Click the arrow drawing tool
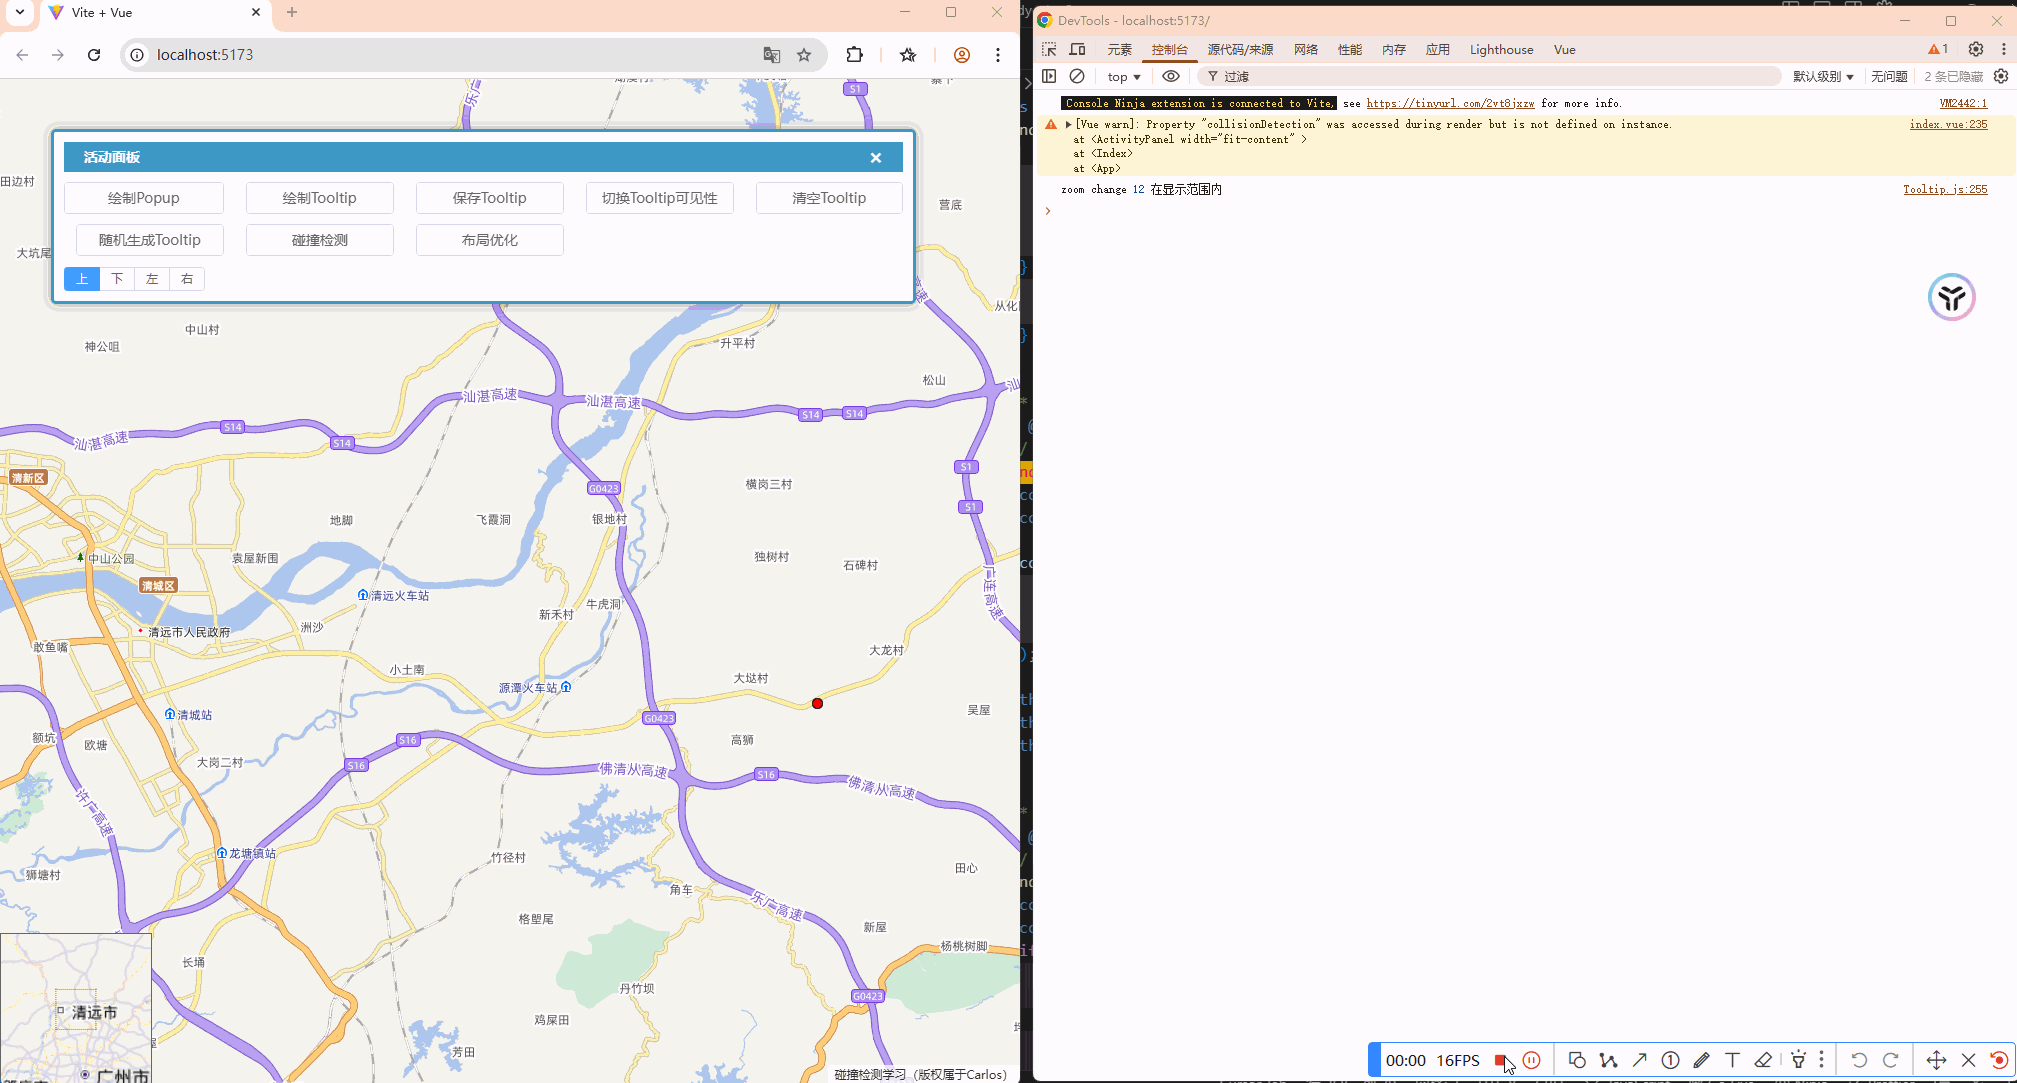Image resolution: width=2017 pixels, height=1083 pixels. click(1639, 1060)
